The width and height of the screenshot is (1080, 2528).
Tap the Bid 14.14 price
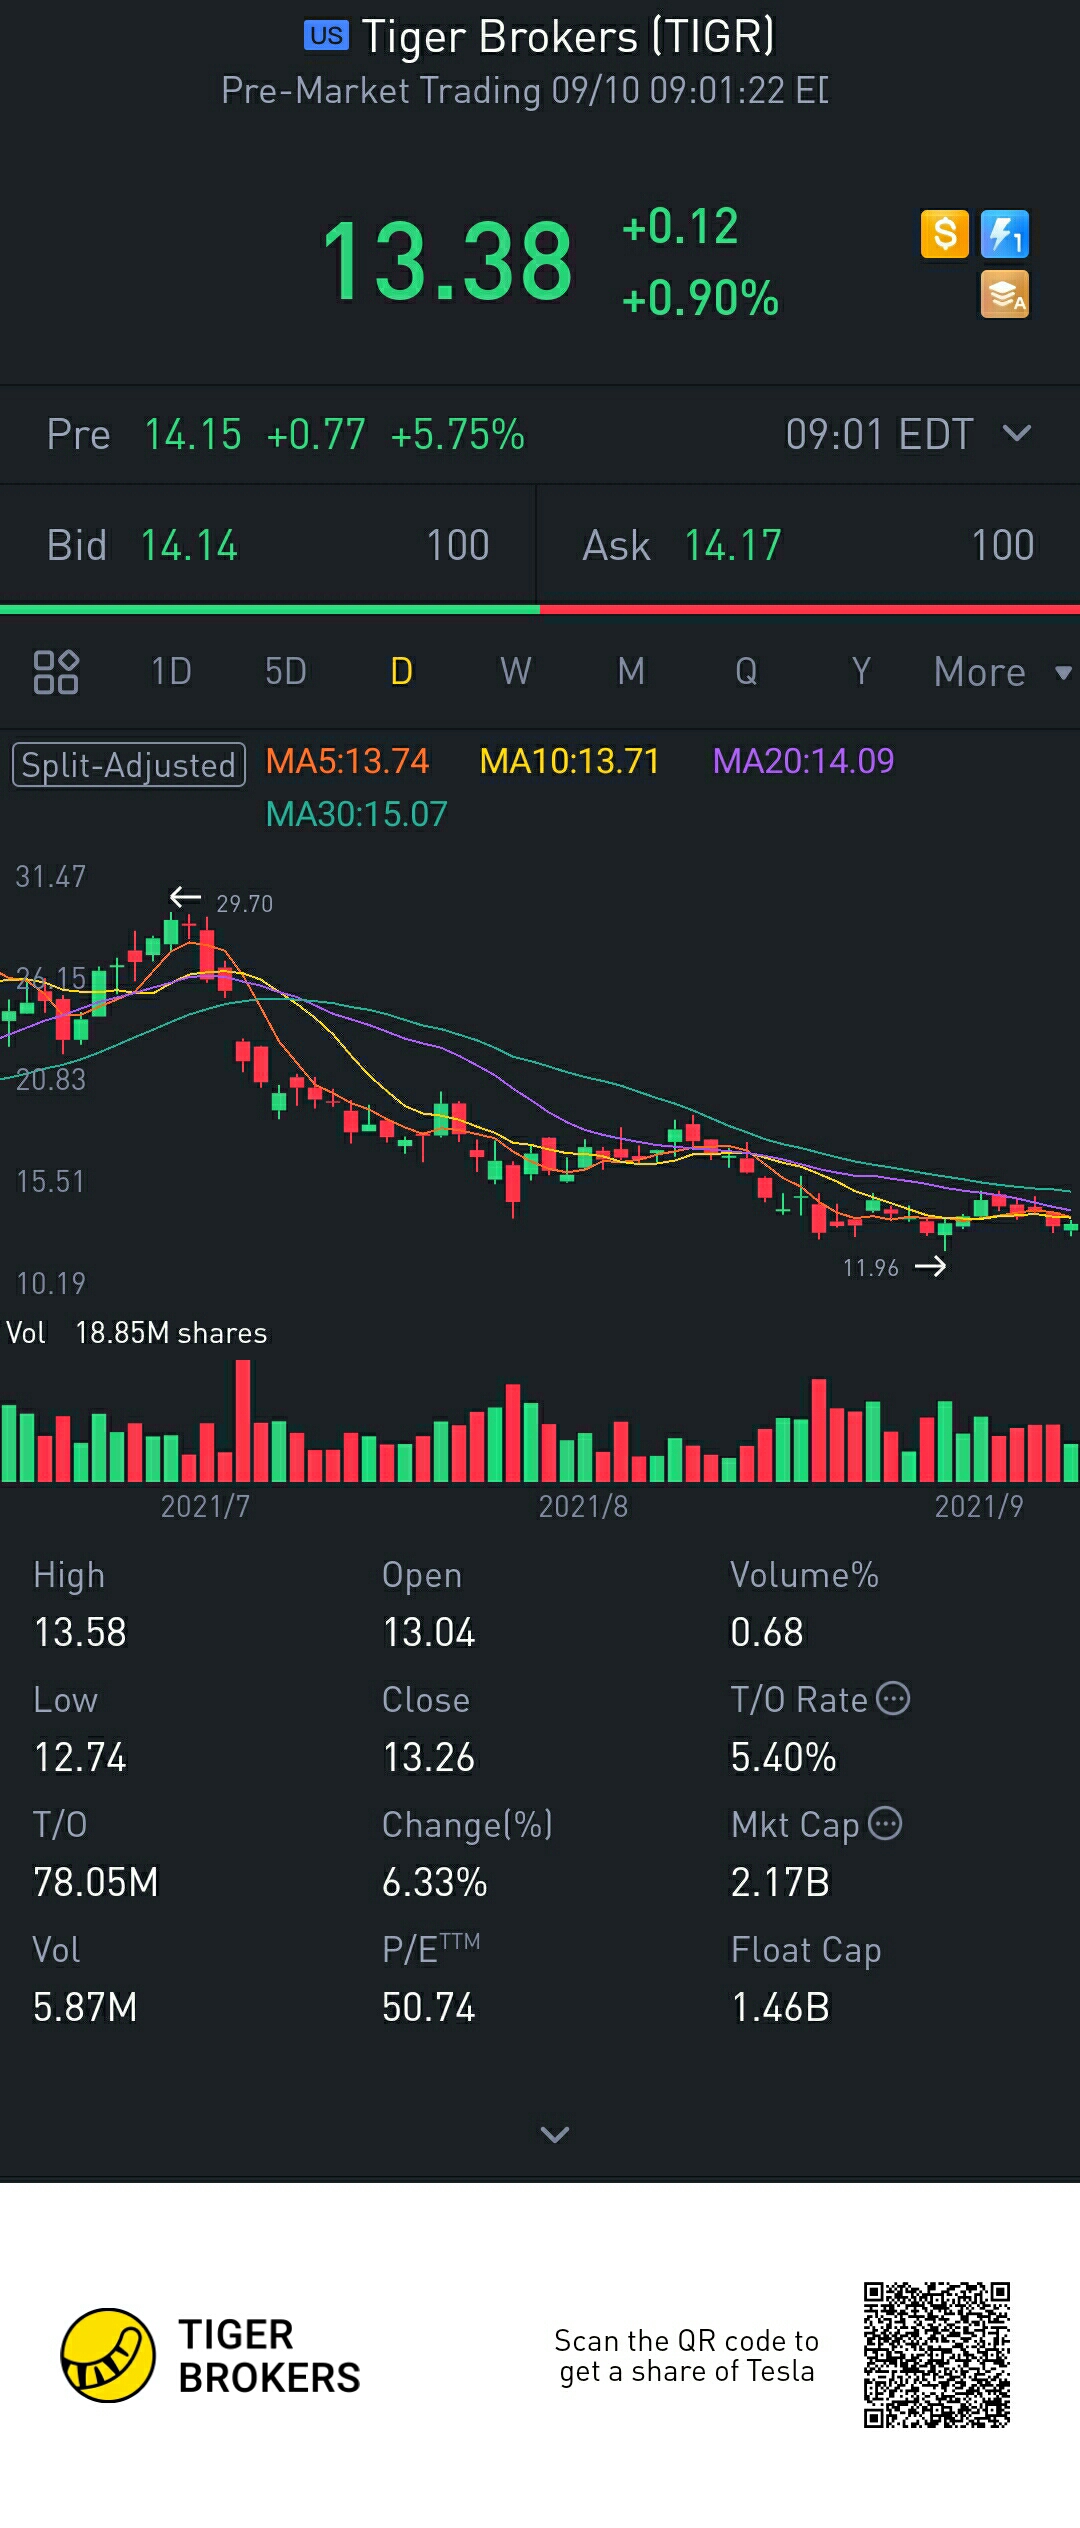189,546
